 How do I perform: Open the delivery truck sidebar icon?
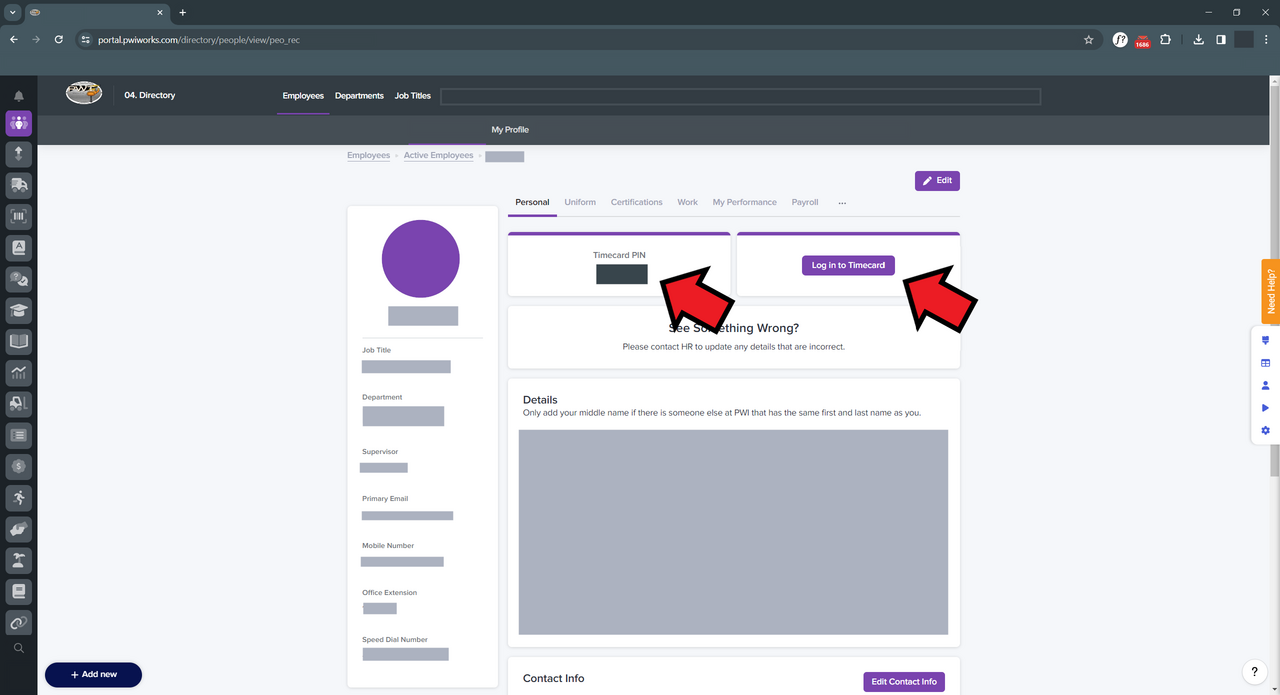pyautogui.click(x=18, y=185)
